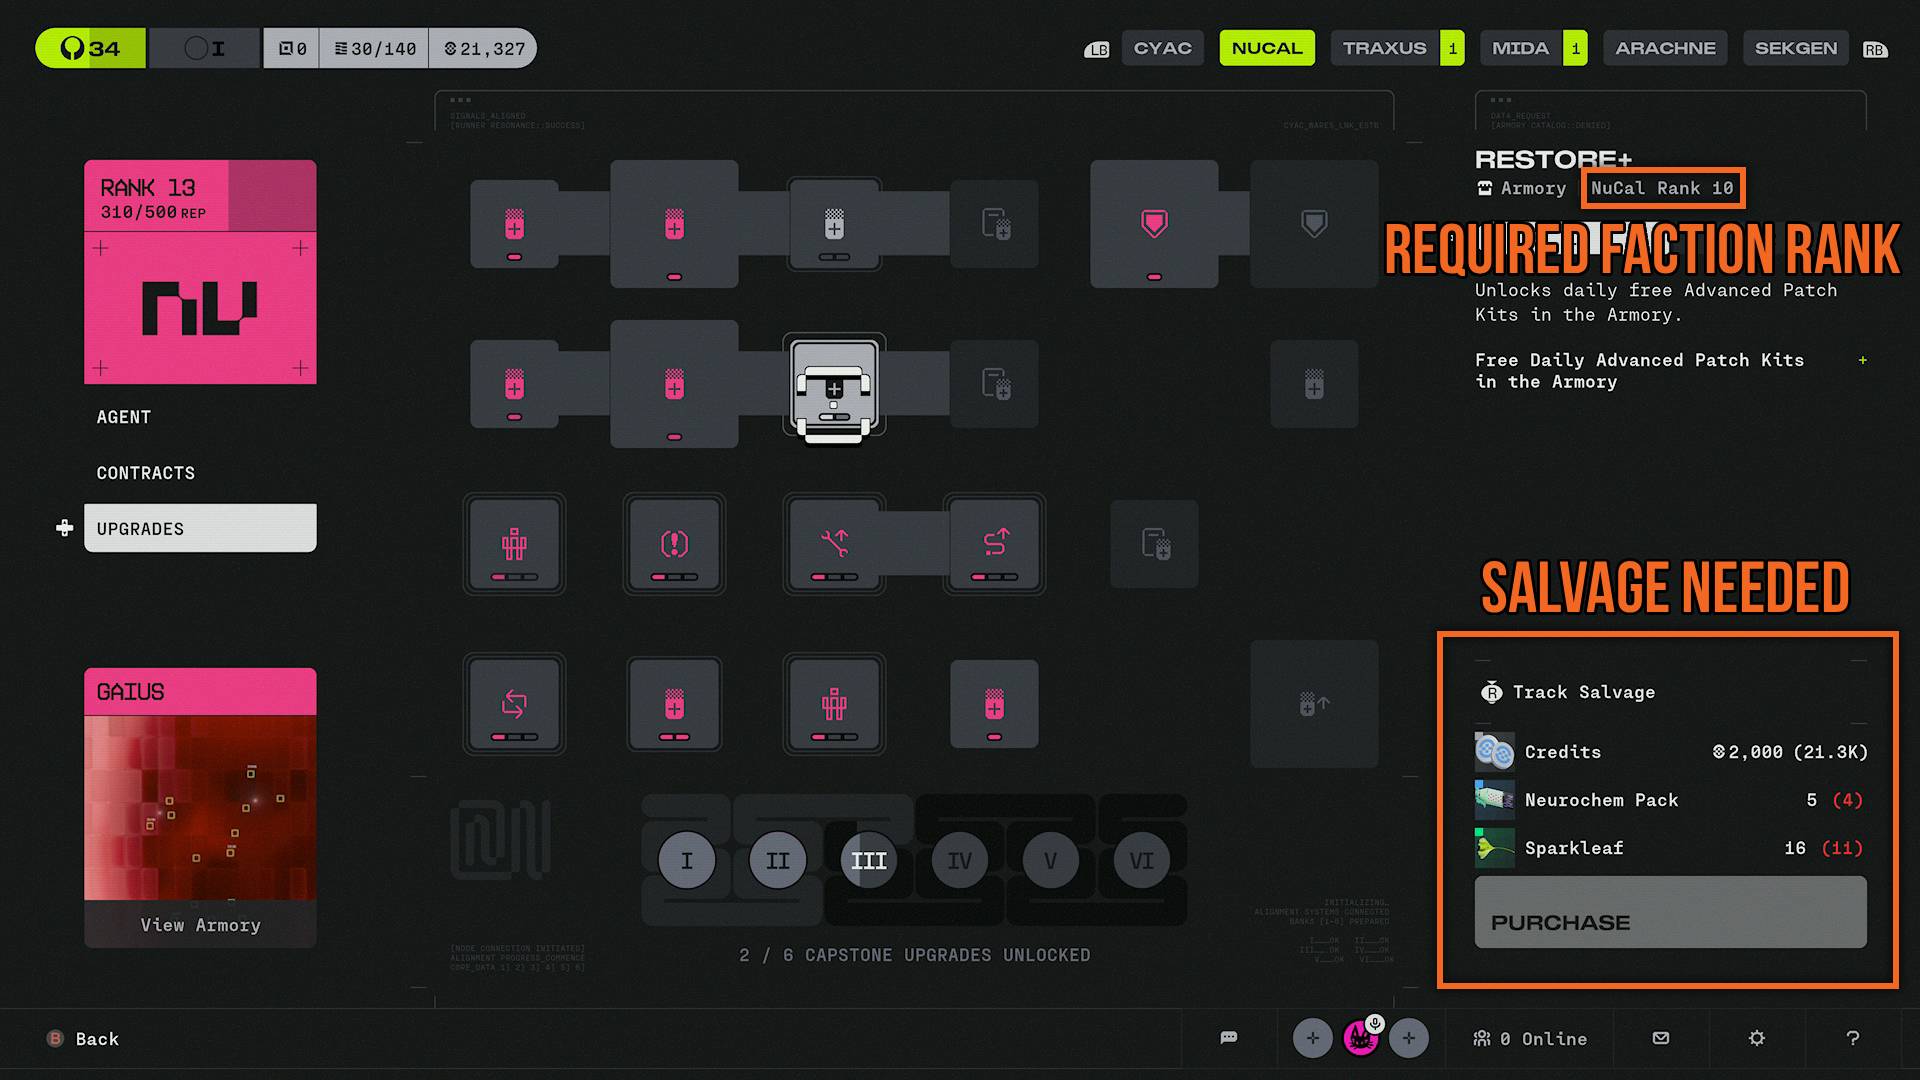Add party member with right plus slot

coord(1409,1038)
